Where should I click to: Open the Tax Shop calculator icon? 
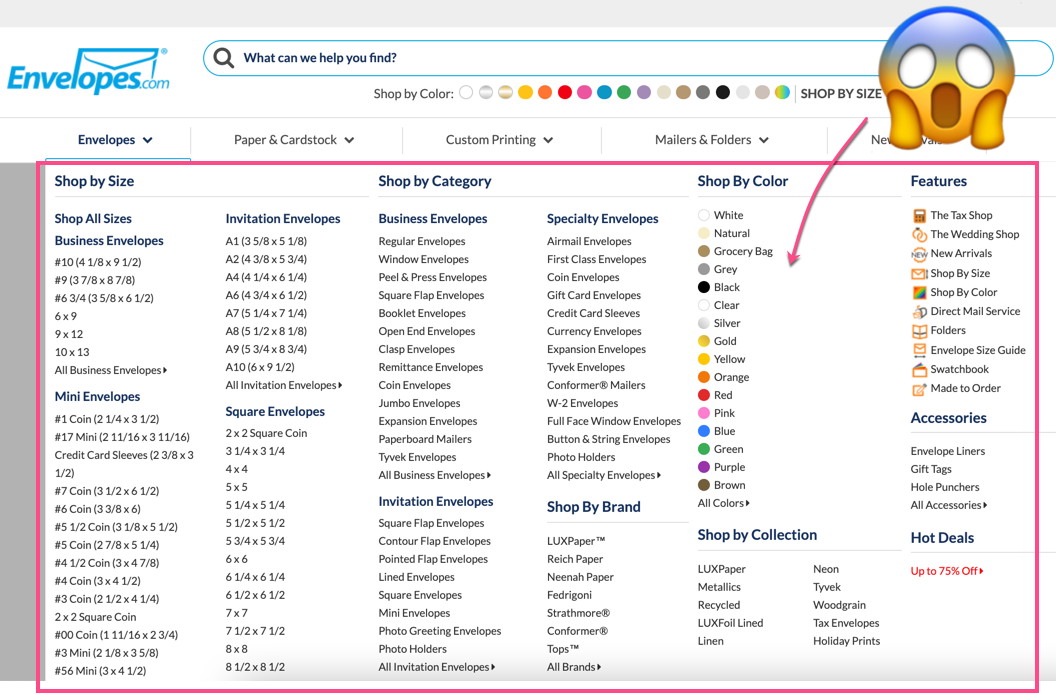point(919,216)
